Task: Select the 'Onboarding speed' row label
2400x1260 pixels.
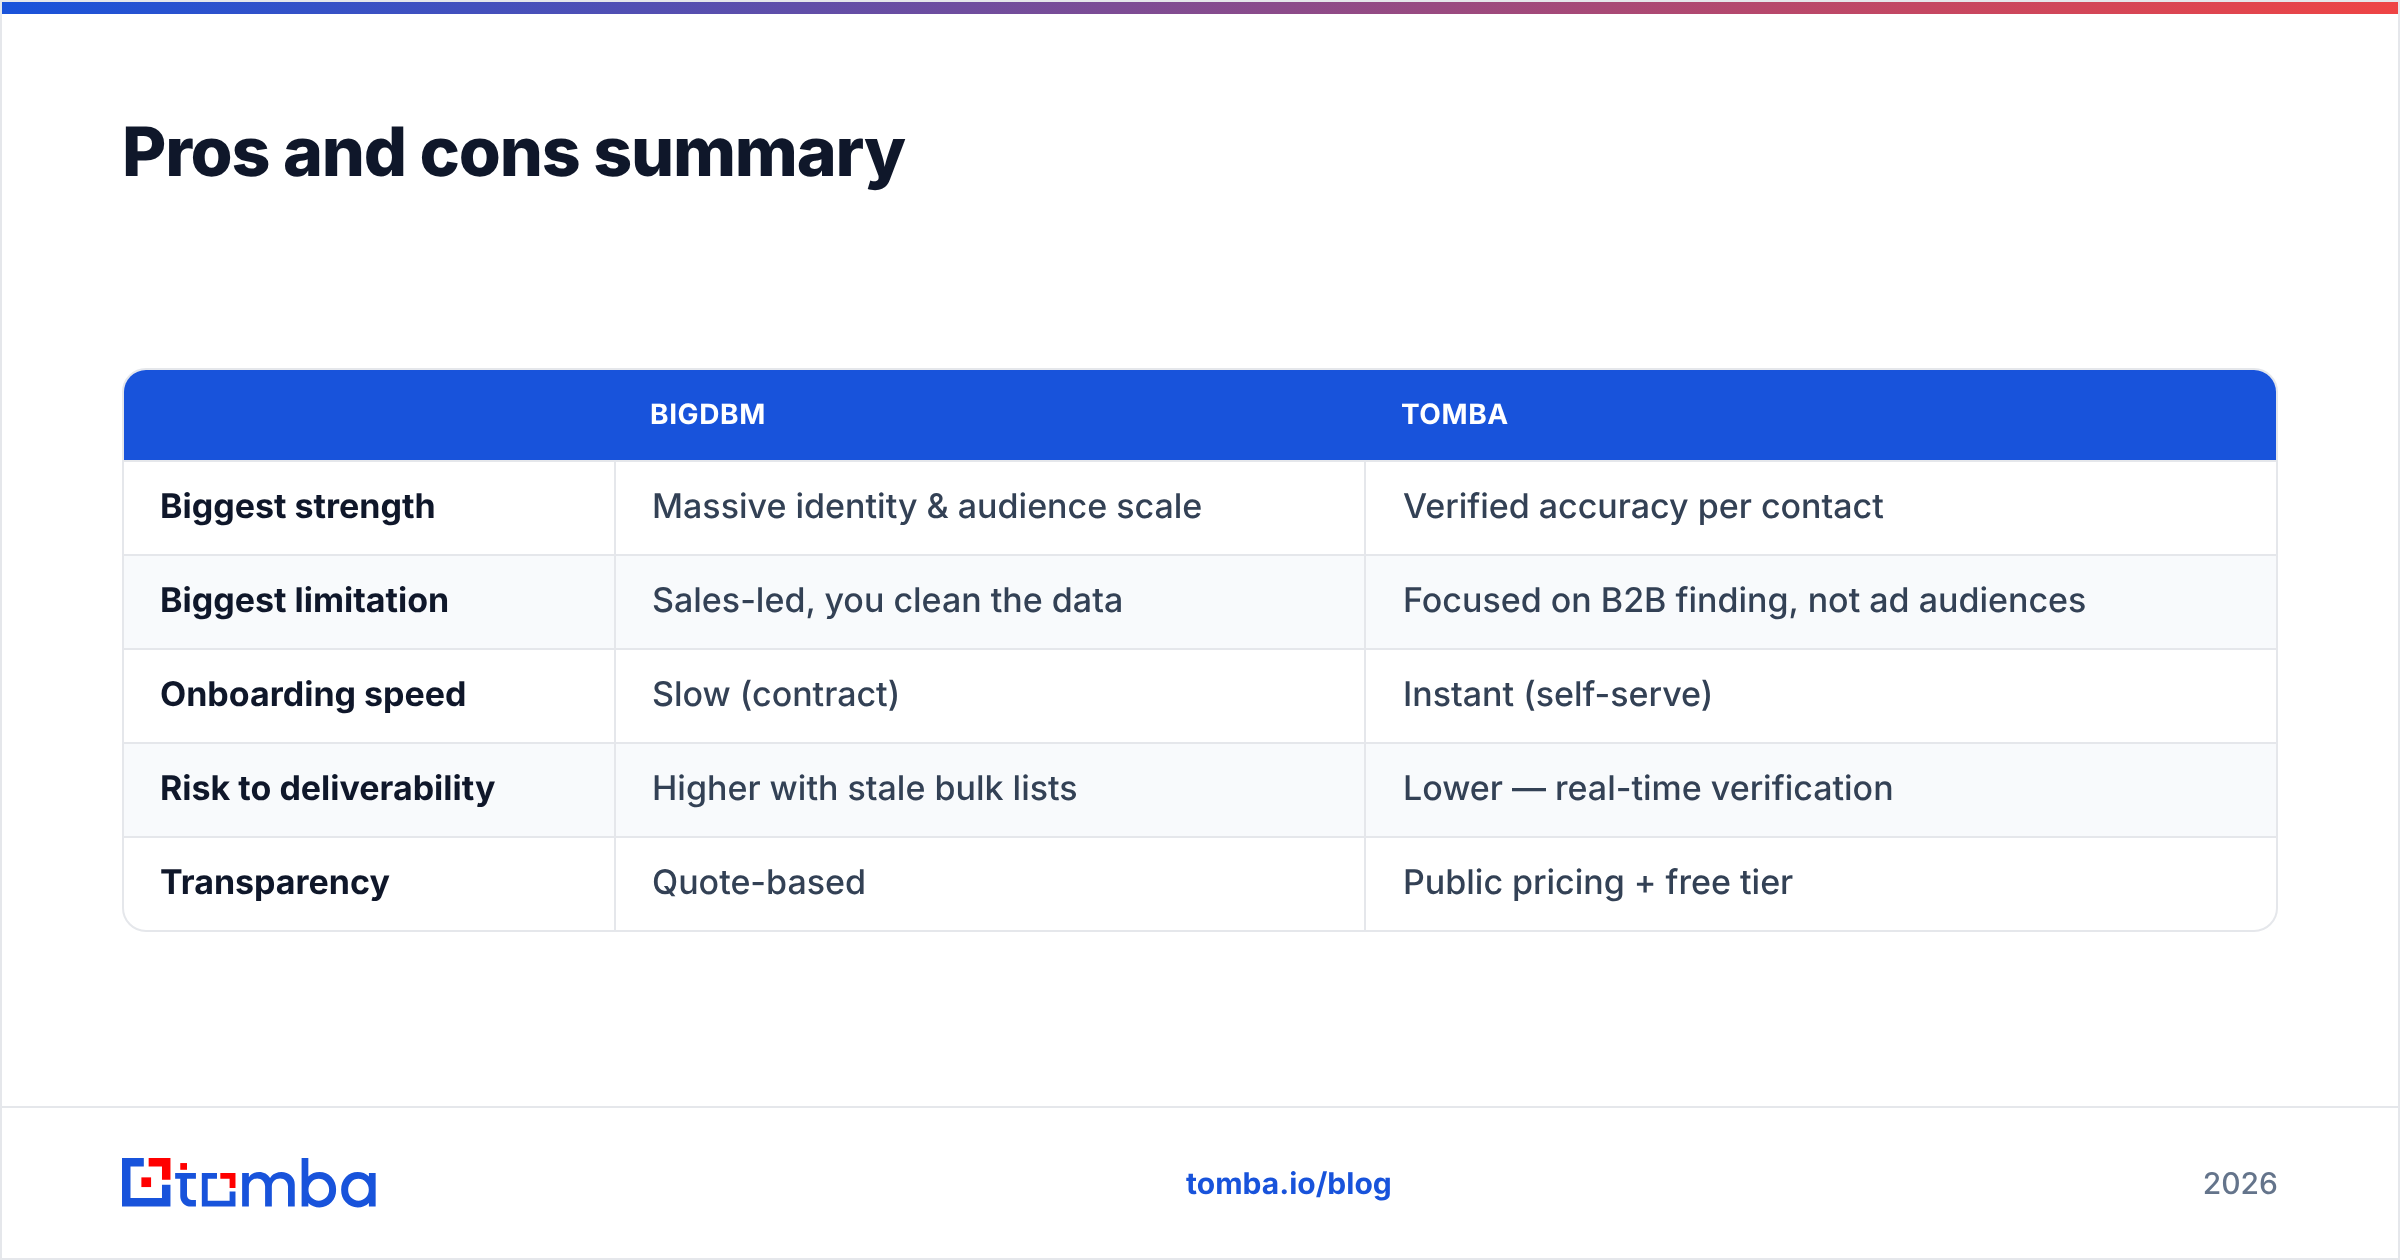Action: (x=313, y=695)
